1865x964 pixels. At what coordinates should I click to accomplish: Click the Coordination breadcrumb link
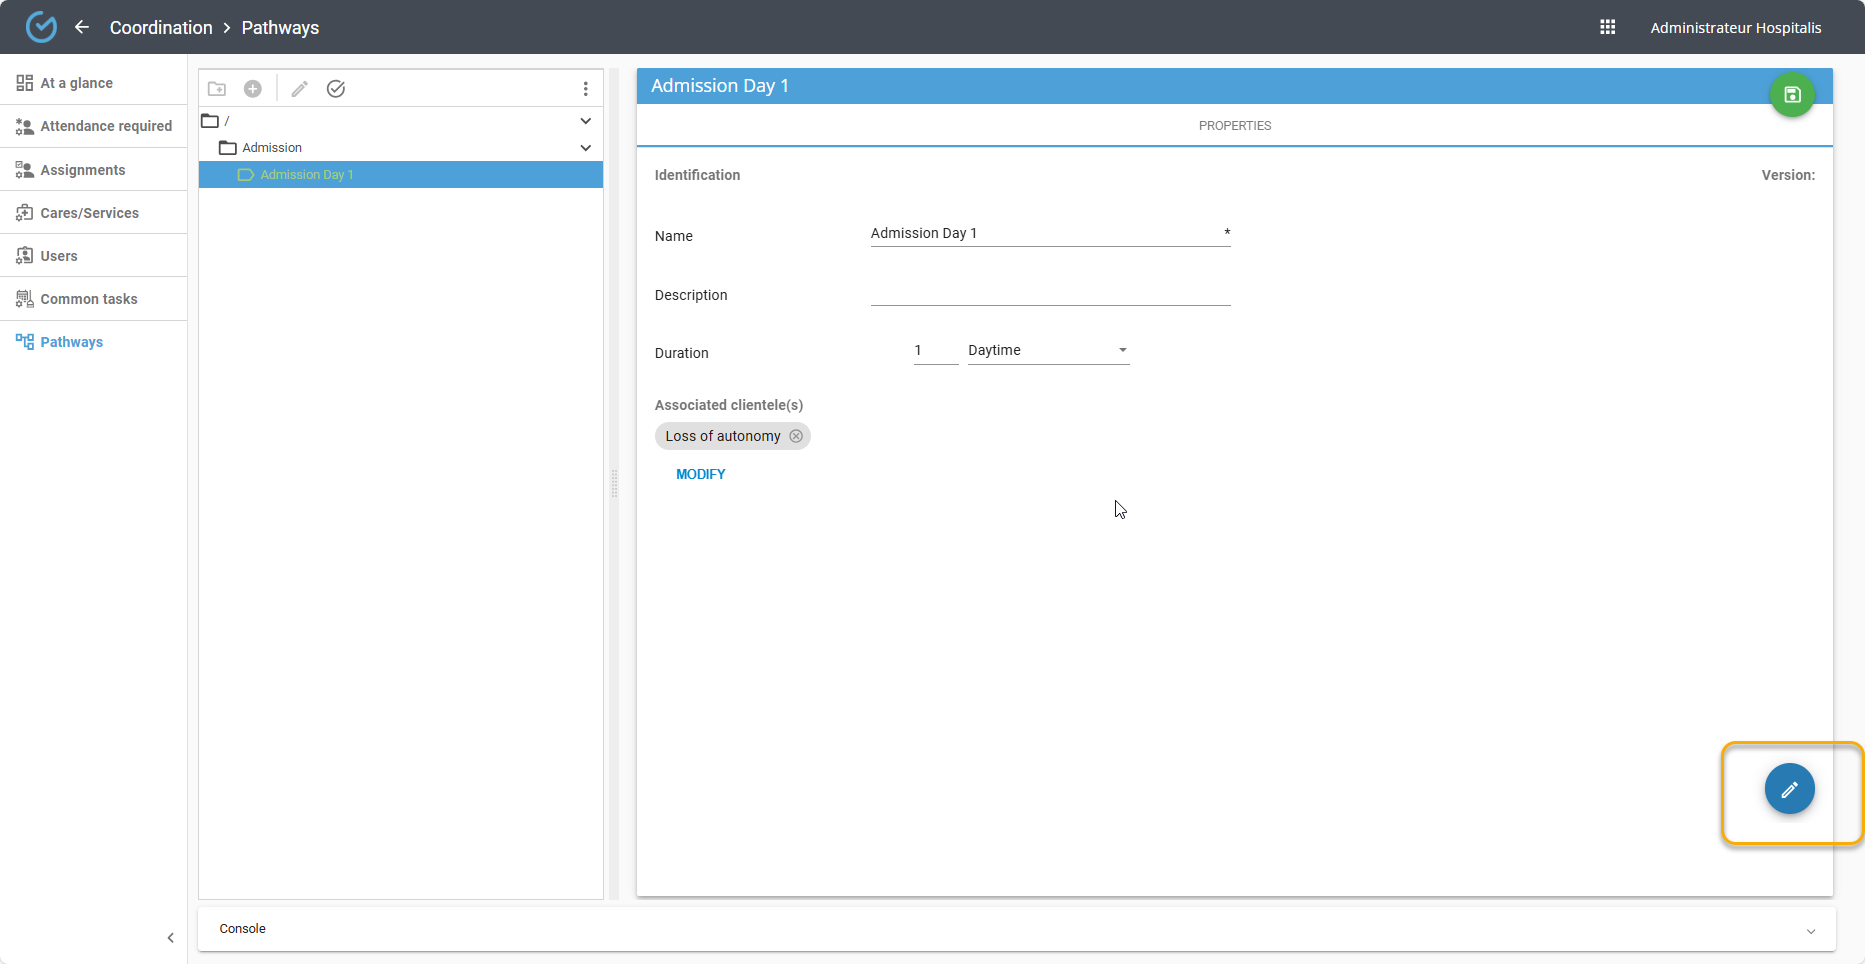pos(161,27)
